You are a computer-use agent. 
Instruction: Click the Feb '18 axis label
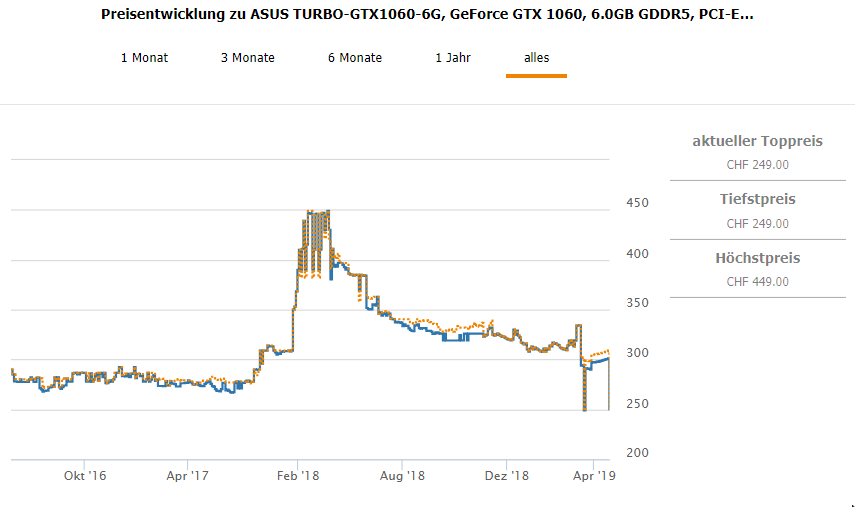(296, 477)
